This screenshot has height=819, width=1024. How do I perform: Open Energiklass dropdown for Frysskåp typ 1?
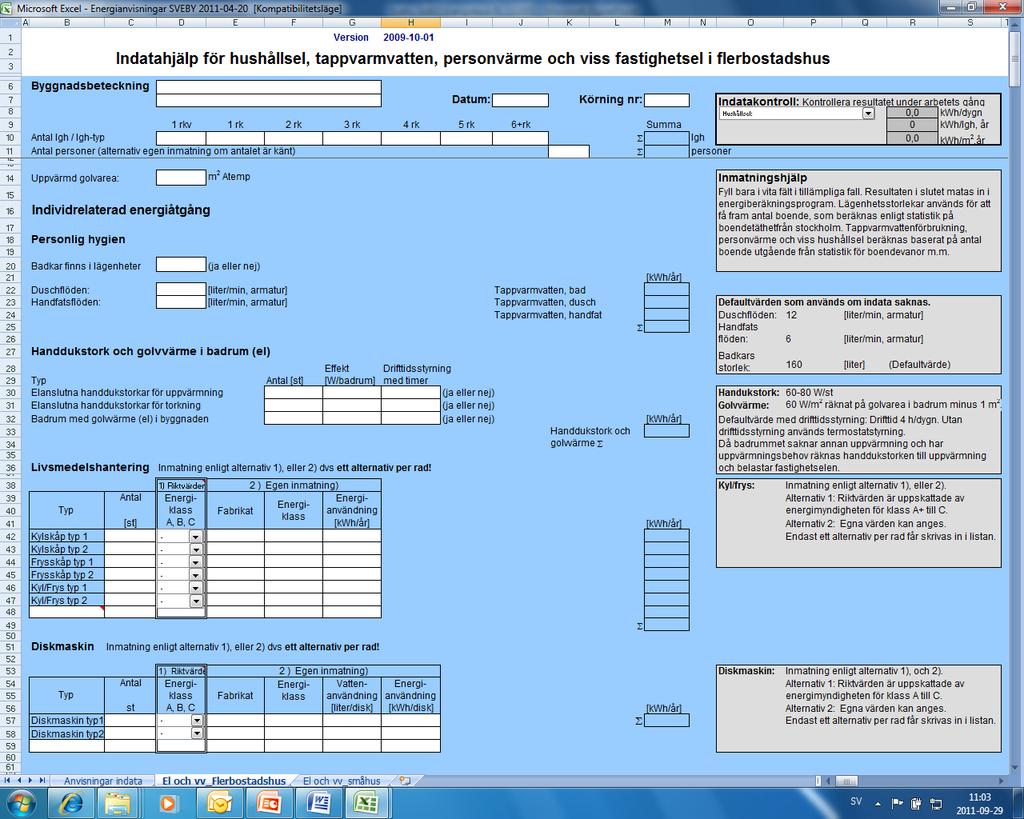[x=196, y=562]
